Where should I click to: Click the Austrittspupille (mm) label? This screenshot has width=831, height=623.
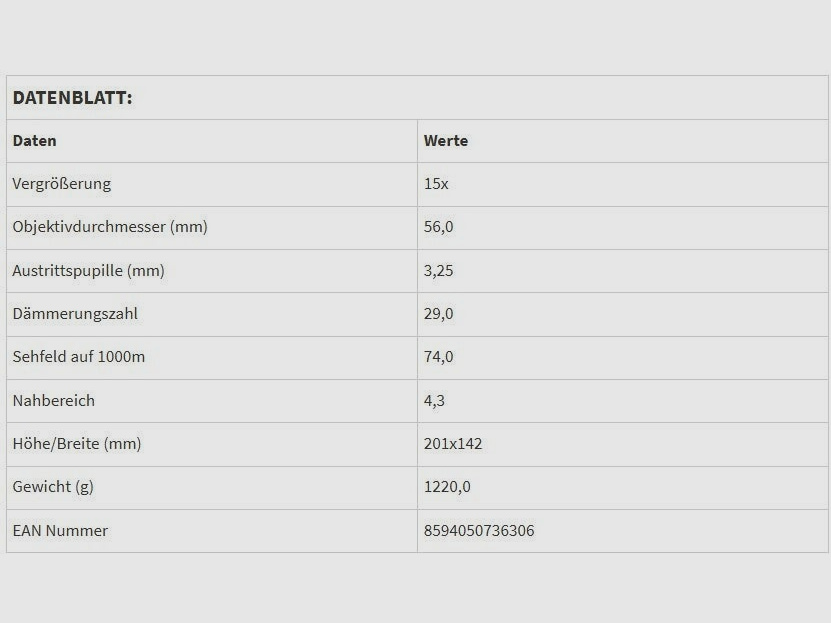(x=88, y=271)
